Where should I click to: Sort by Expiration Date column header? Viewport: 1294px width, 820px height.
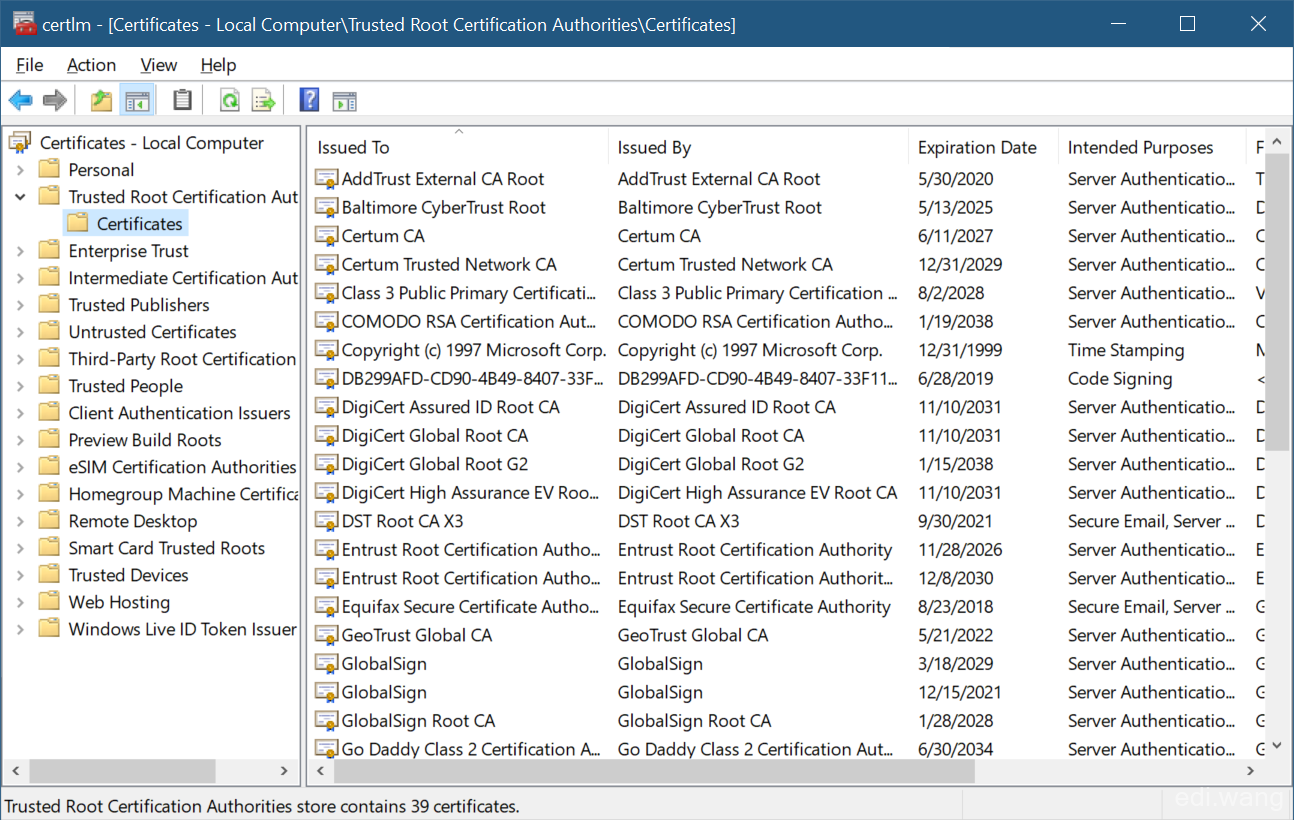(983, 147)
